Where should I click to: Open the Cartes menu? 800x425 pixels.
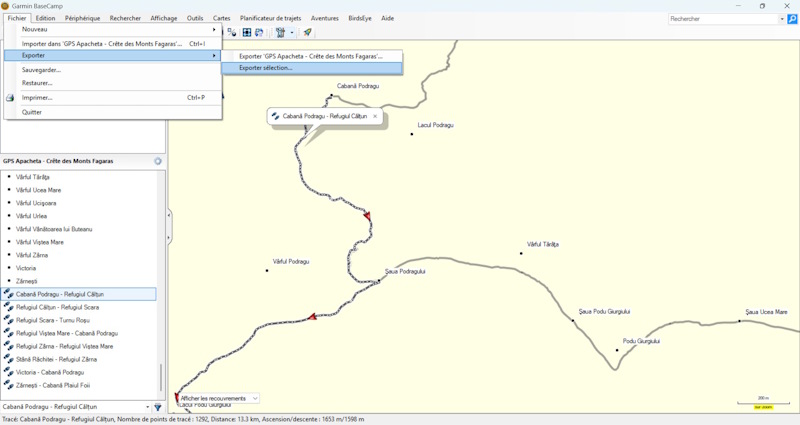coord(221,18)
